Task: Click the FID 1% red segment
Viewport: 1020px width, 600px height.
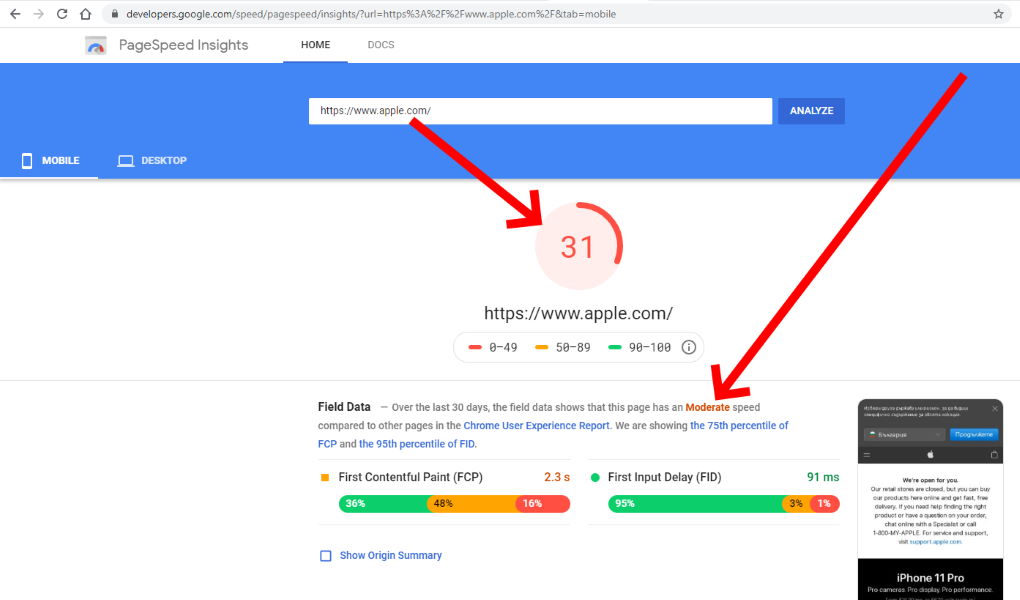Action: coord(825,504)
